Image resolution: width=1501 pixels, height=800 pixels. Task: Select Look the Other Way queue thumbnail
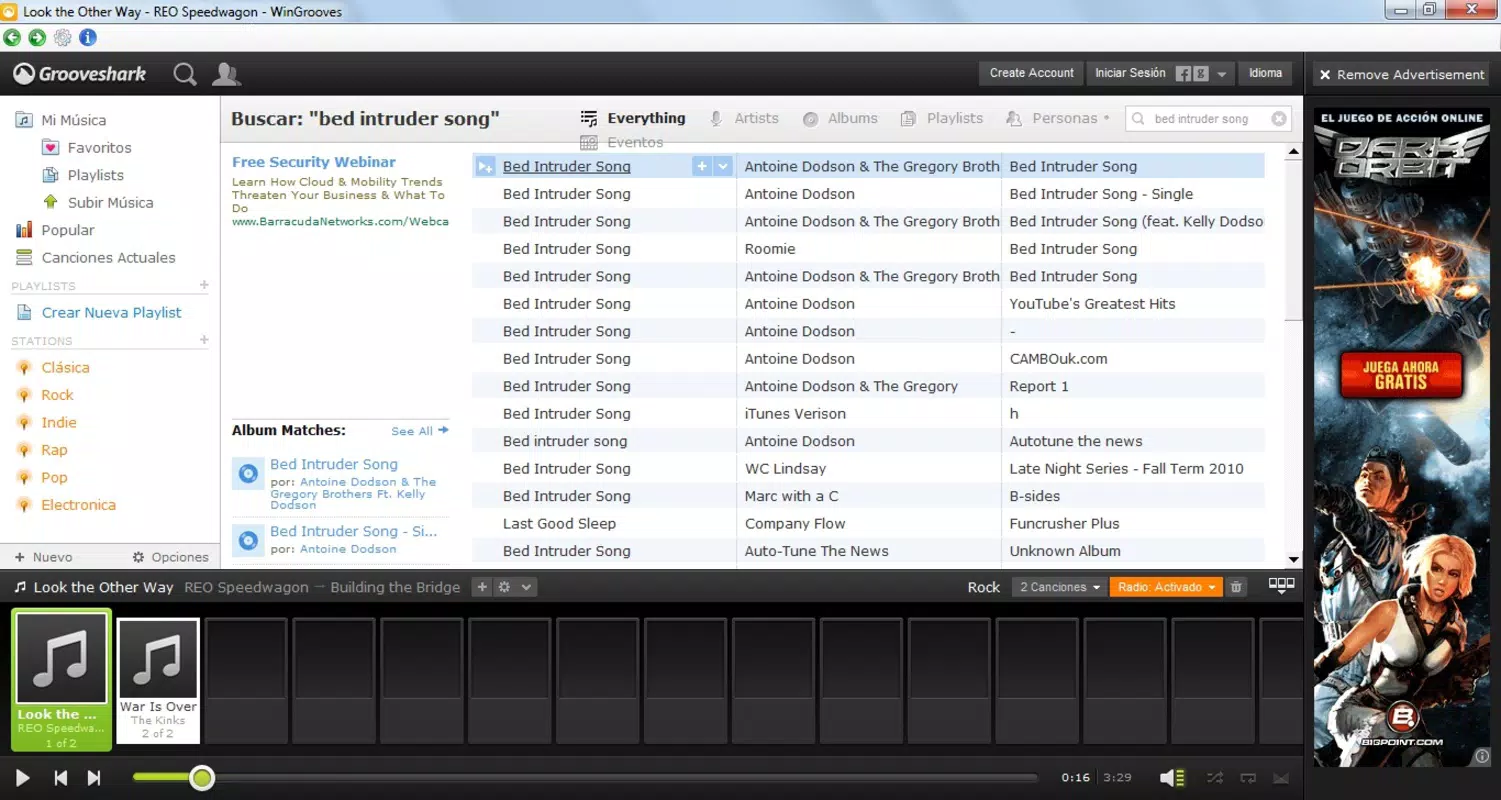click(x=62, y=680)
